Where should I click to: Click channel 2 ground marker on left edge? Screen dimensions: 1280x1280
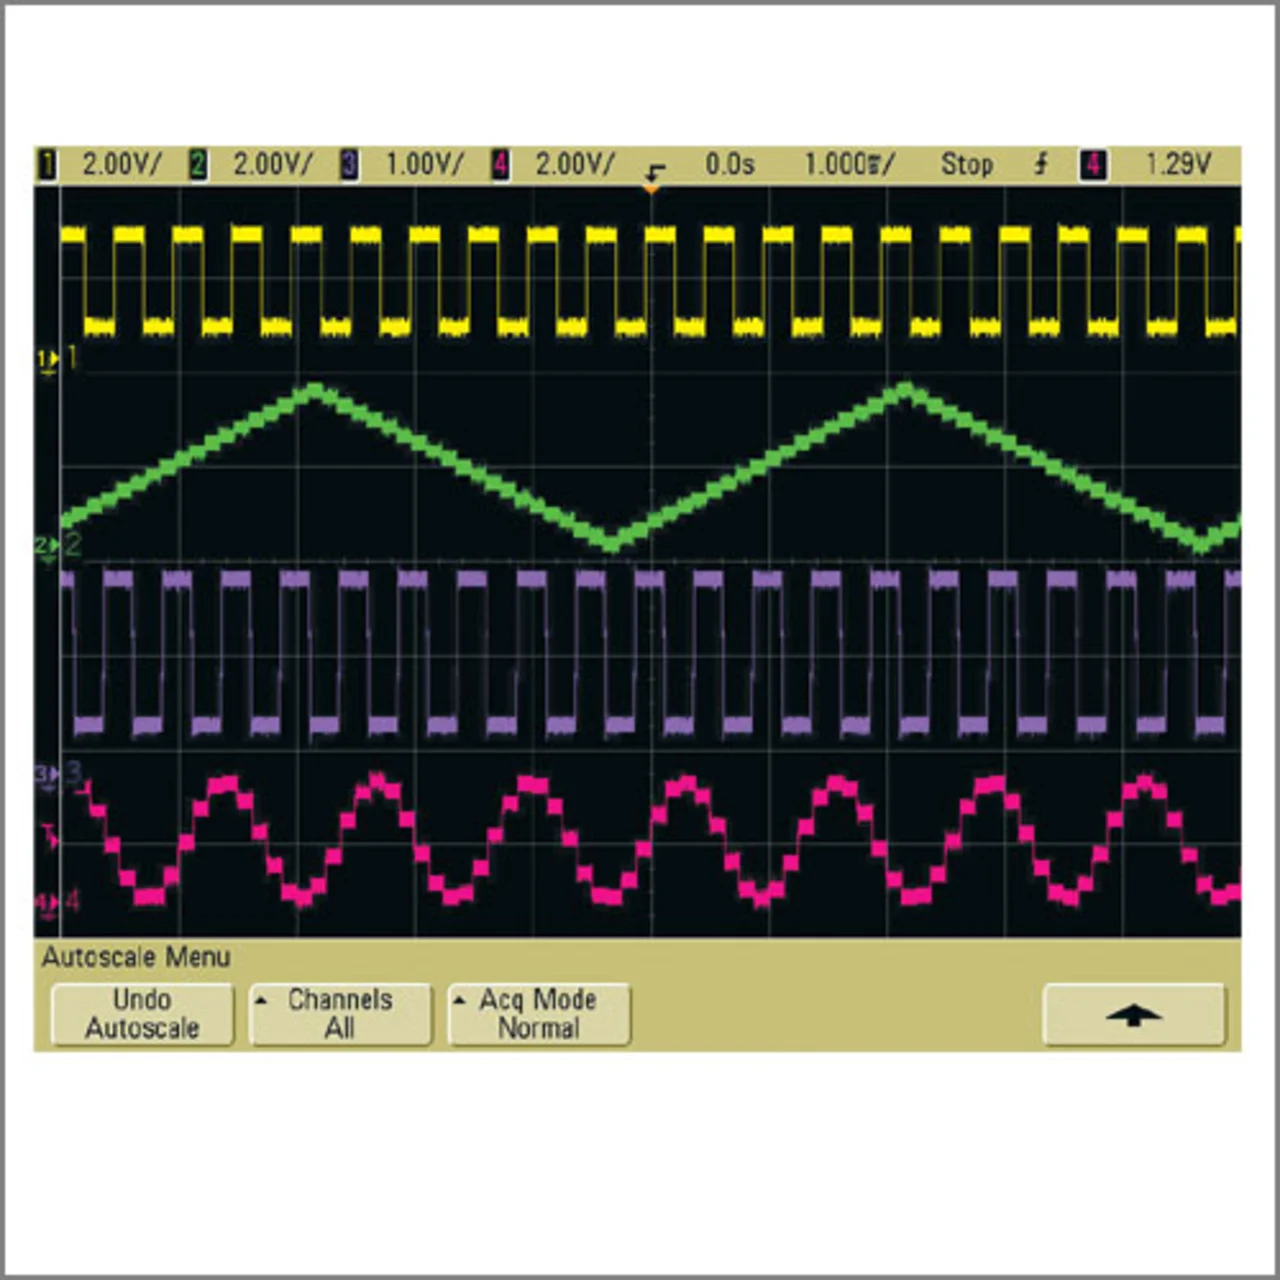coord(46,546)
